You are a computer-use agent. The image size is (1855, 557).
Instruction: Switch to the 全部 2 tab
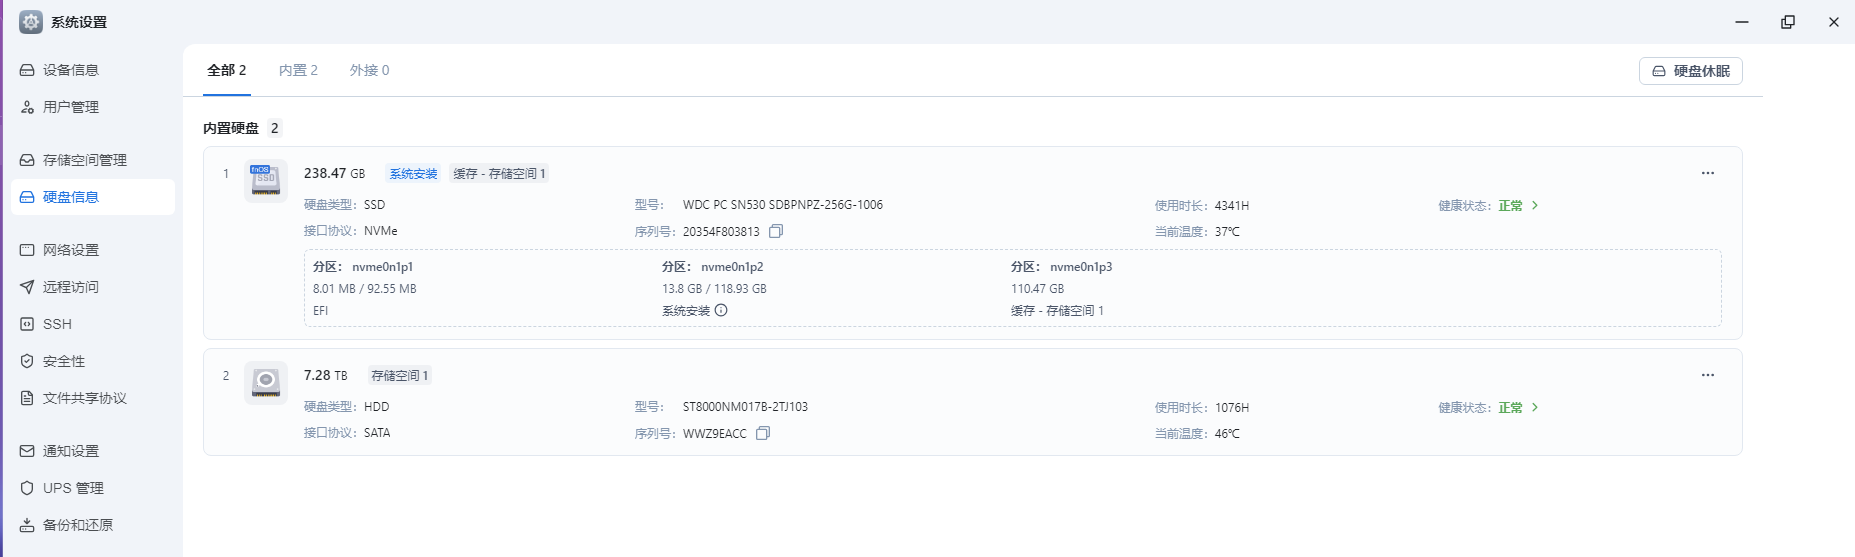227,70
